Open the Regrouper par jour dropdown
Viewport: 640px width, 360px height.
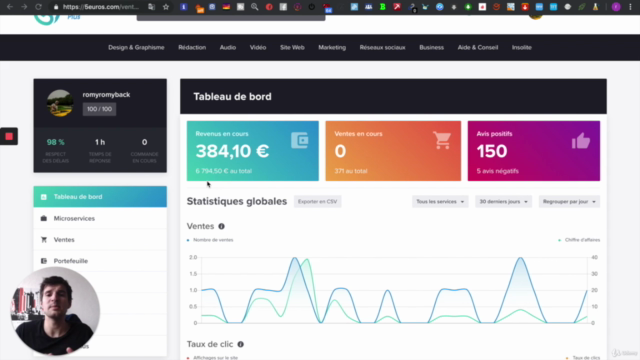point(569,202)
